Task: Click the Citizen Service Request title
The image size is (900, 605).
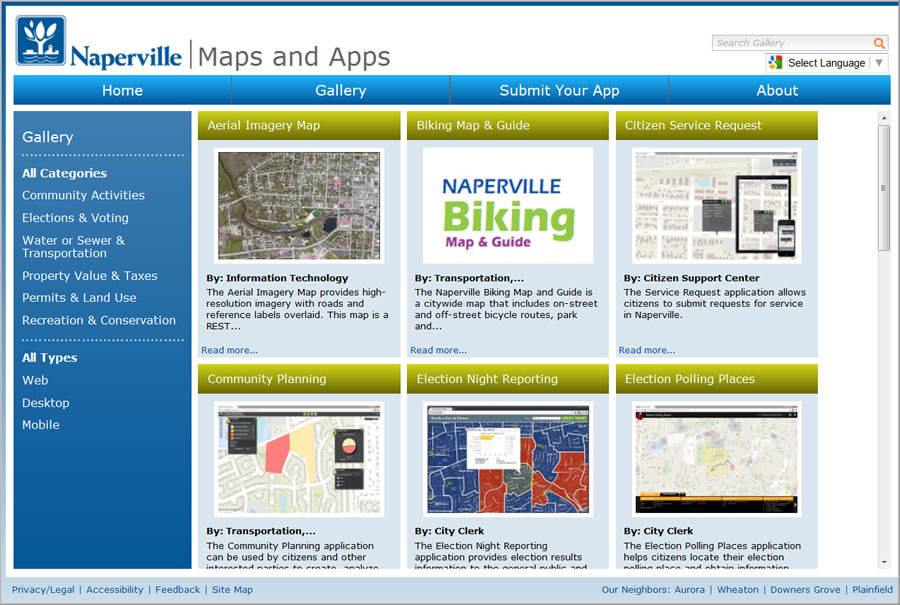Action: [x=693, y=125]
